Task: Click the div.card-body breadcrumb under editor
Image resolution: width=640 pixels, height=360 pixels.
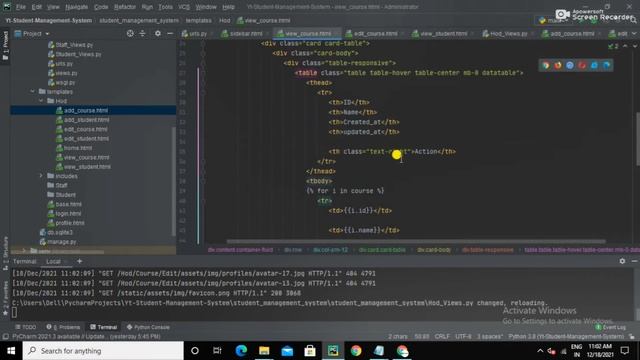Action: pyautogui.click(x=433, y=249)
